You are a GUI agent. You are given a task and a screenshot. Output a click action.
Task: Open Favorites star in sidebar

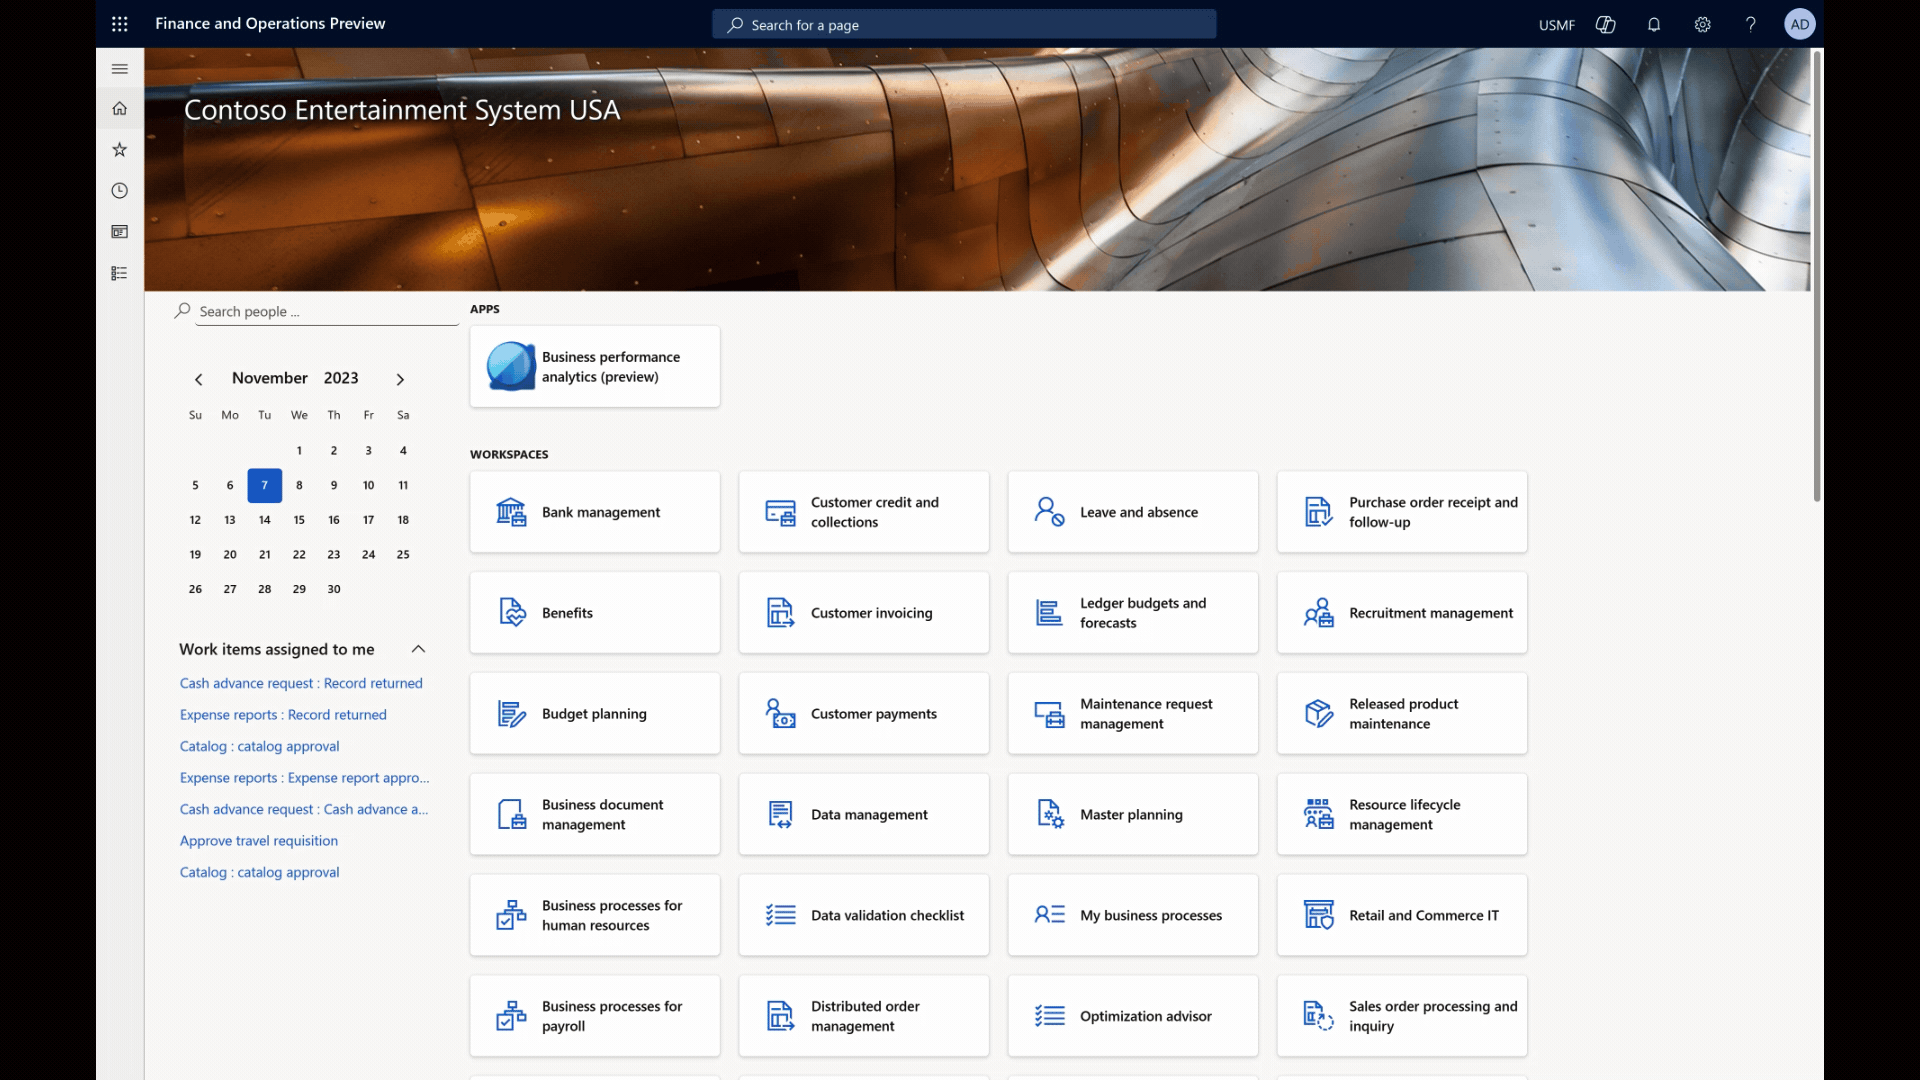tap(120, 150)
